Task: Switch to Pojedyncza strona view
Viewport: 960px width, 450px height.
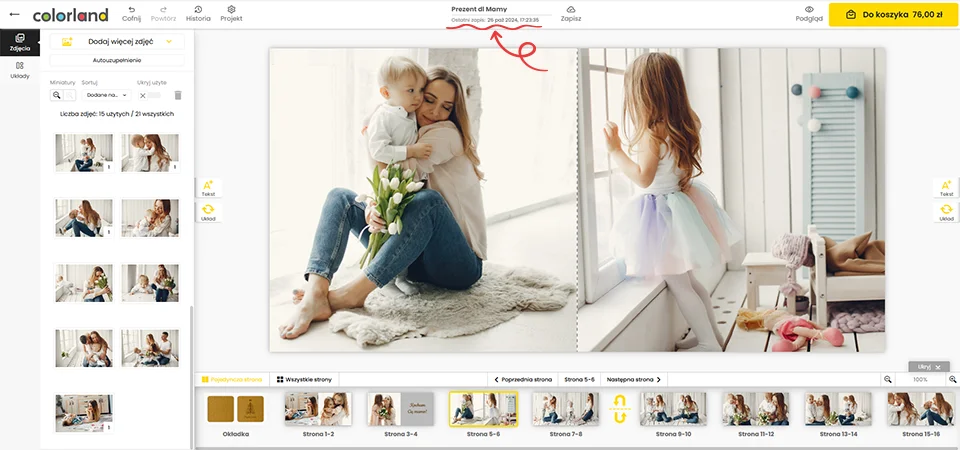Action: (x=232, y=380)
